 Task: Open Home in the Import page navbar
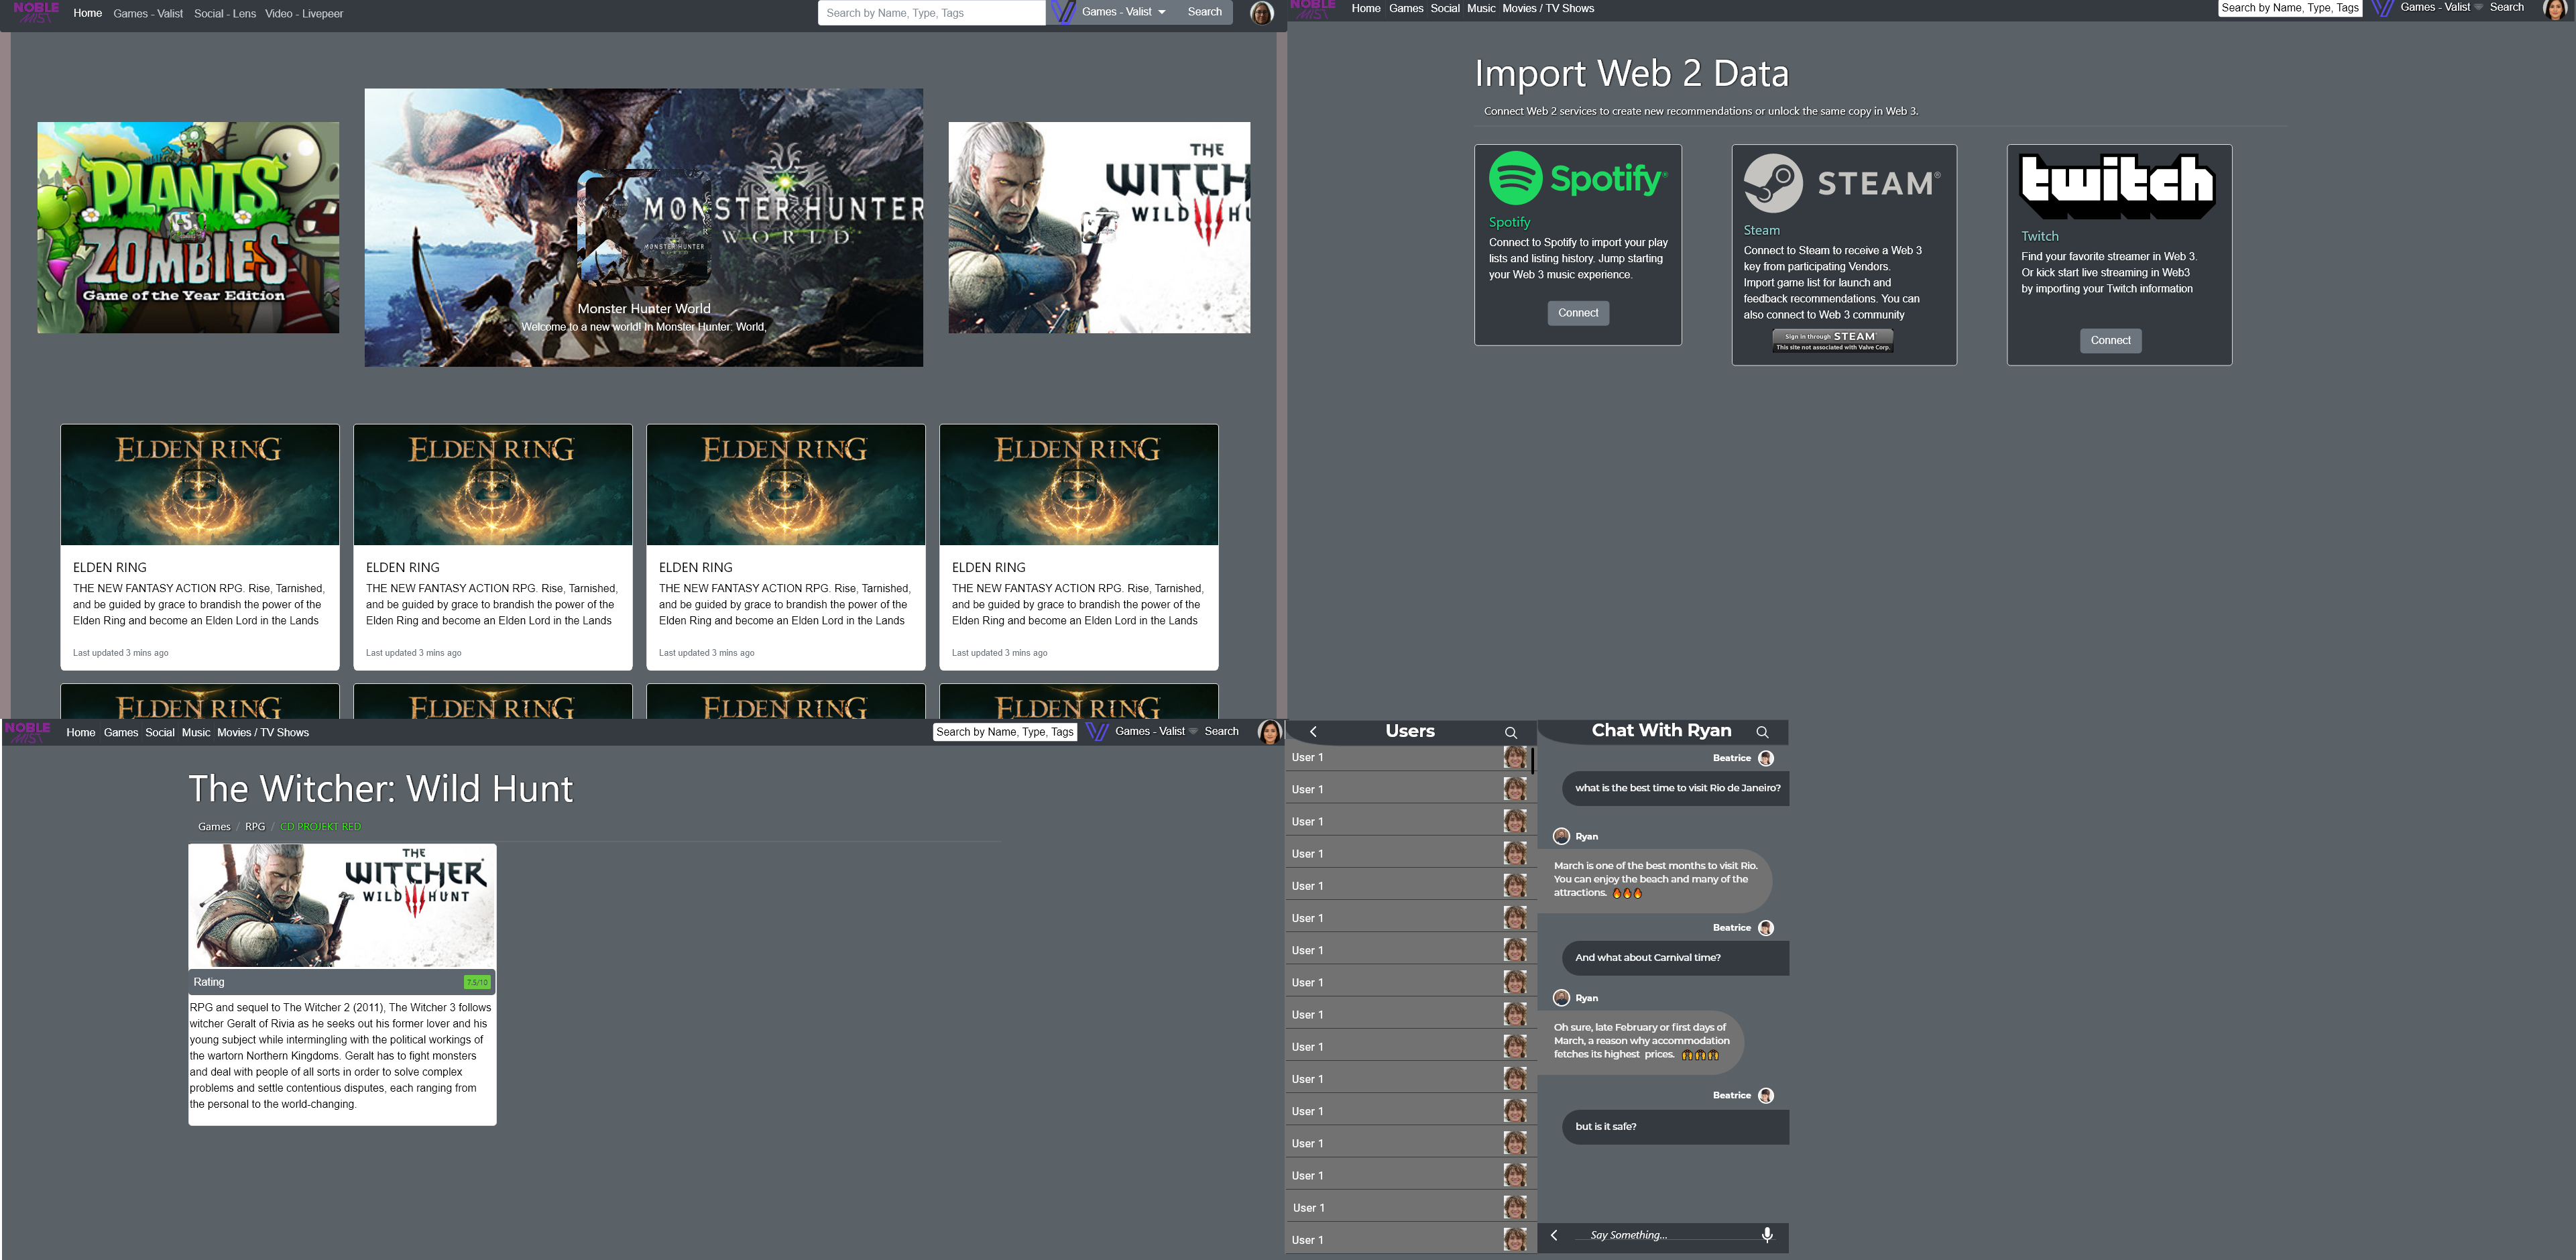[x=1366, y=8]
